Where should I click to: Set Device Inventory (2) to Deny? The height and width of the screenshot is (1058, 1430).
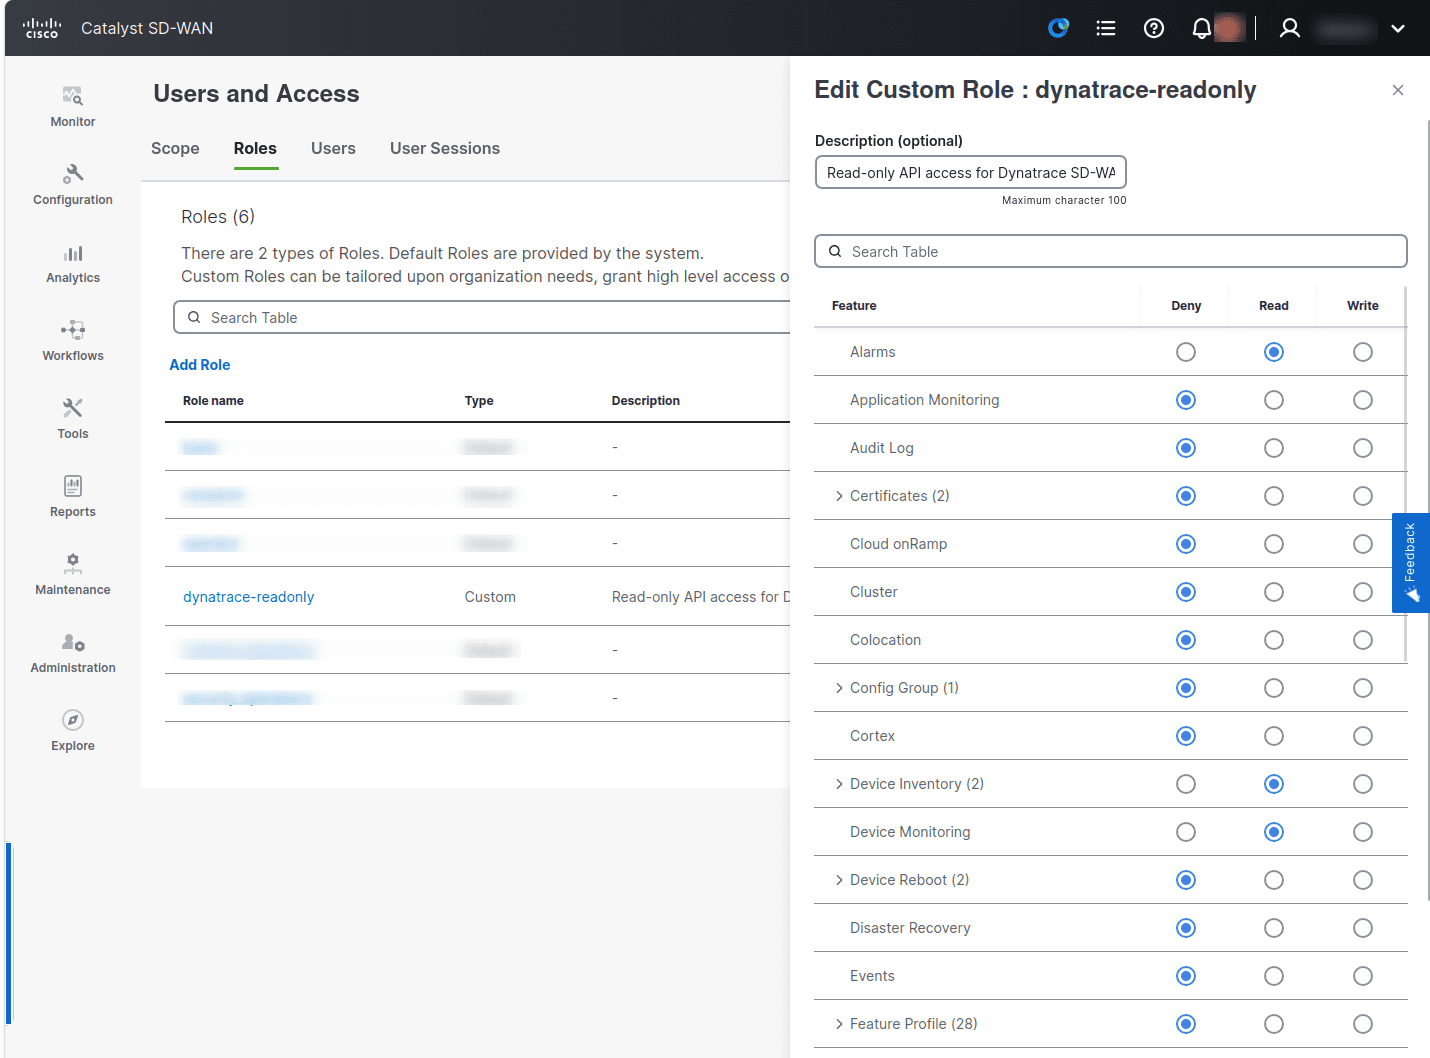tap(1186, 784)
